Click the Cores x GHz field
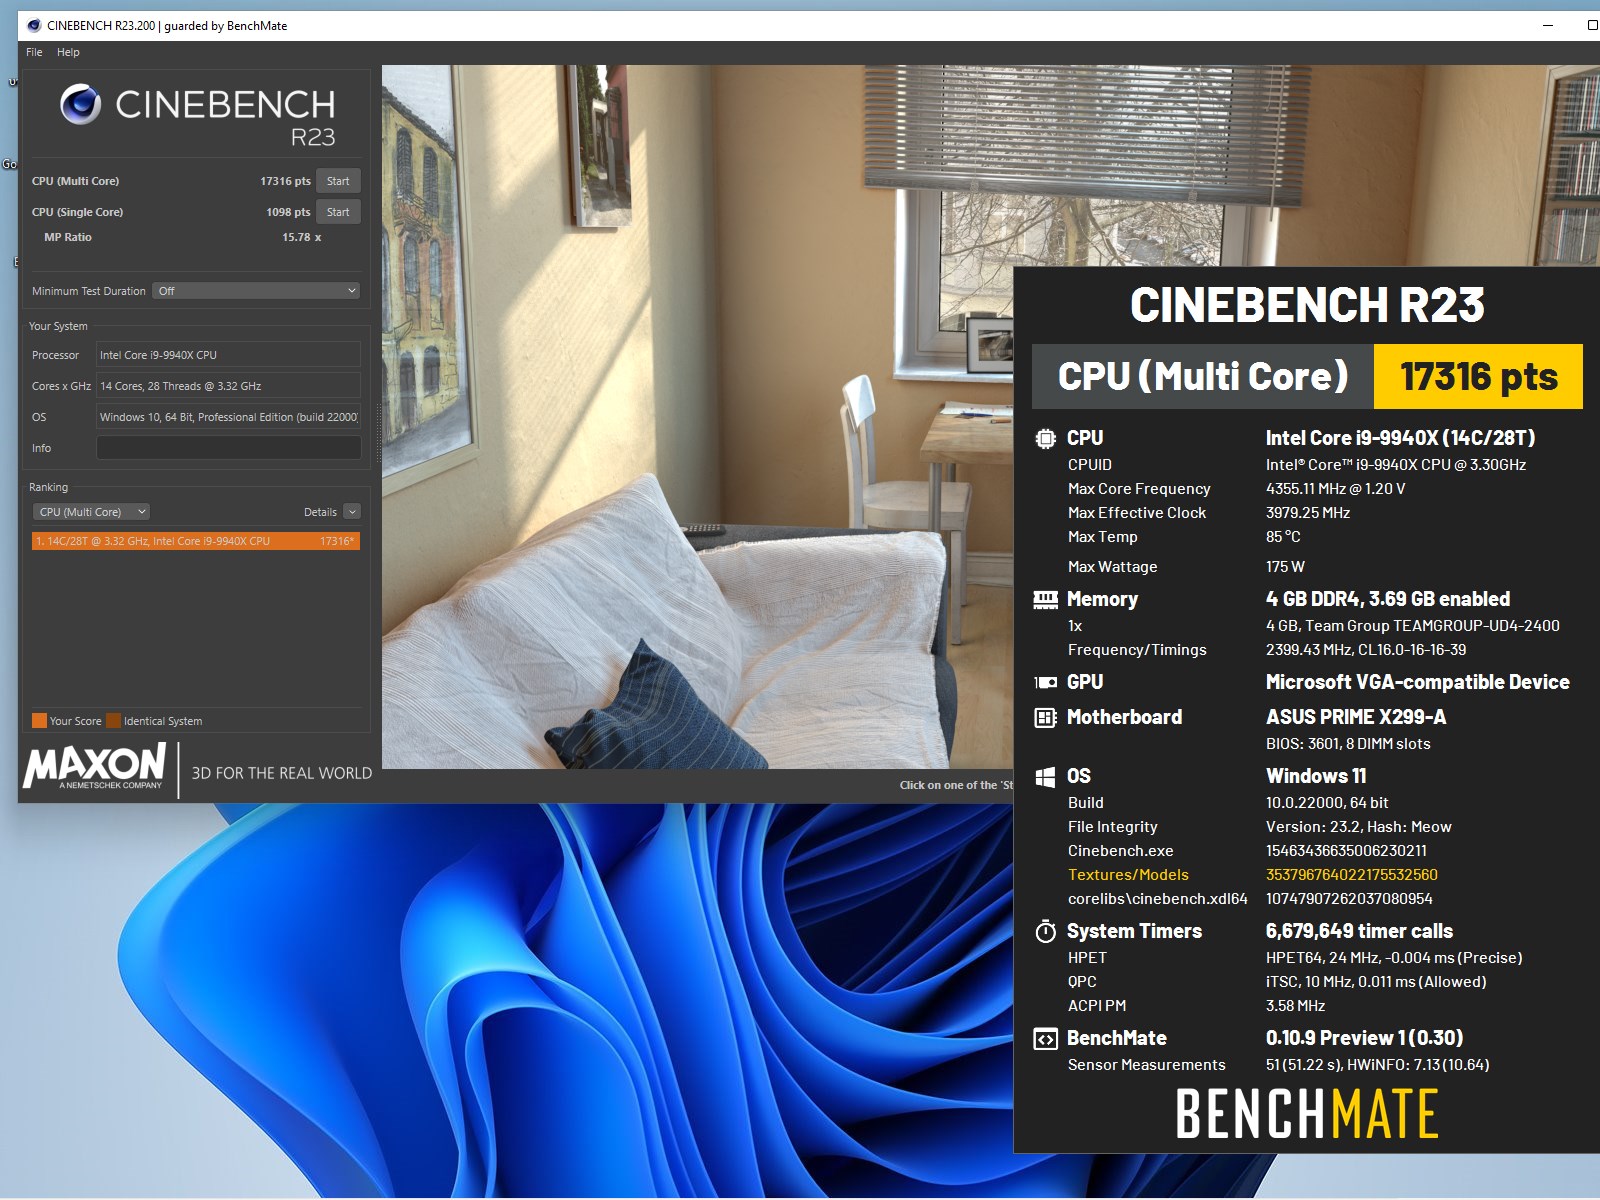The image size is (1600, 1200). [x=228, y=386]
